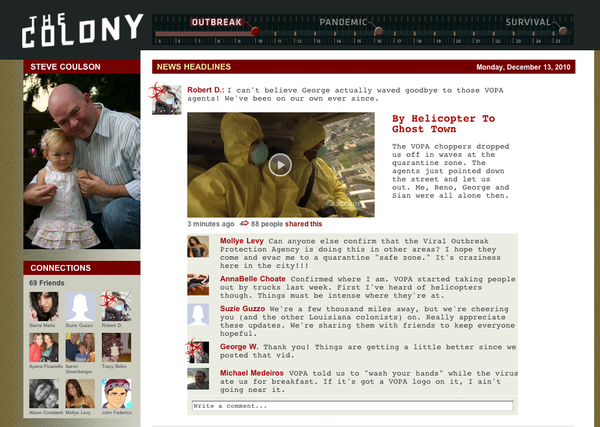Click the 'shared this' link
600x427 pixels.
(x=303, y=224)
